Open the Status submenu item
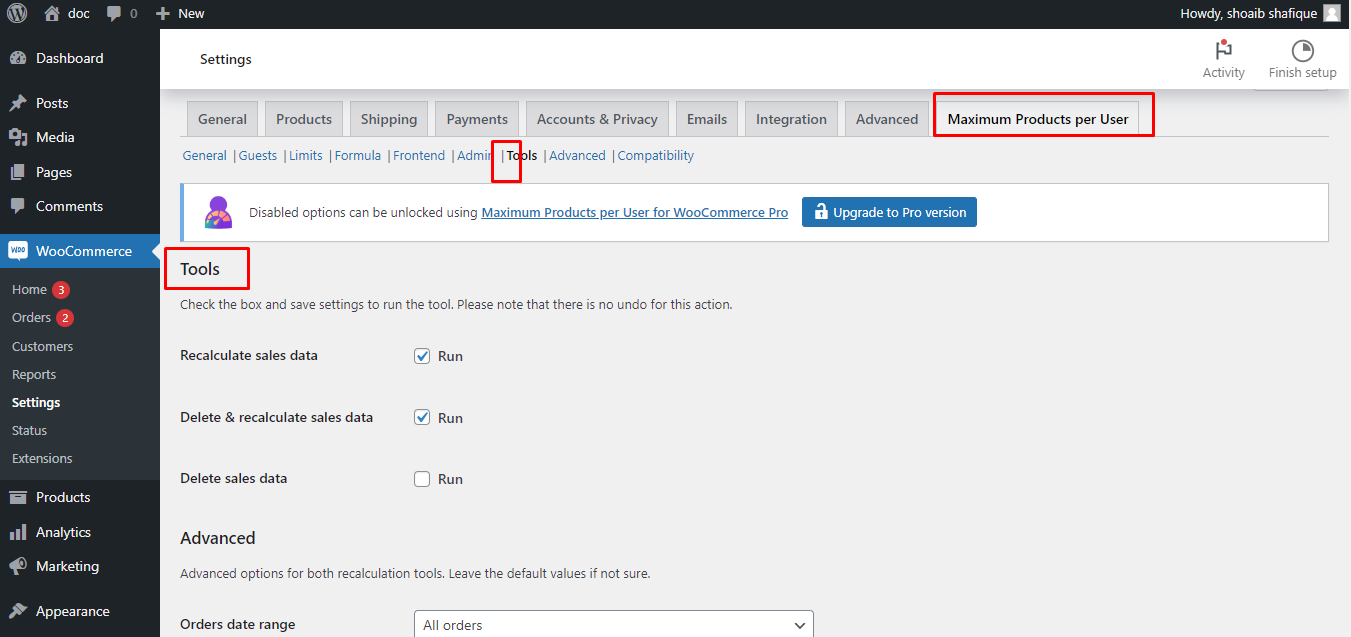Screen dimensions: 1351x637 click(29, 430)
